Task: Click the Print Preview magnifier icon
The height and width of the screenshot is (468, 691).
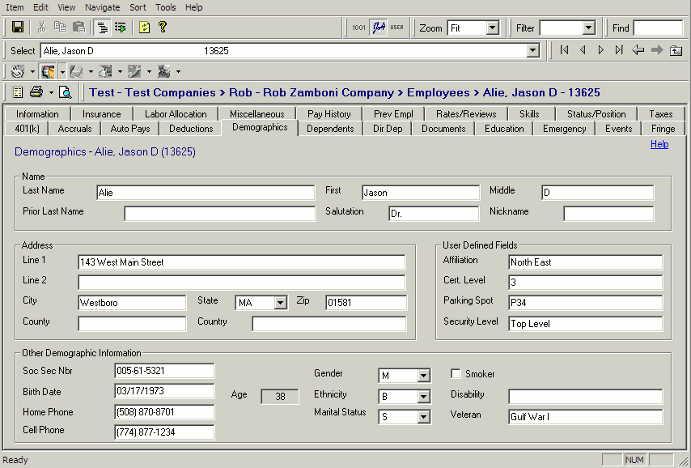Action: click(x=65, y=92)
